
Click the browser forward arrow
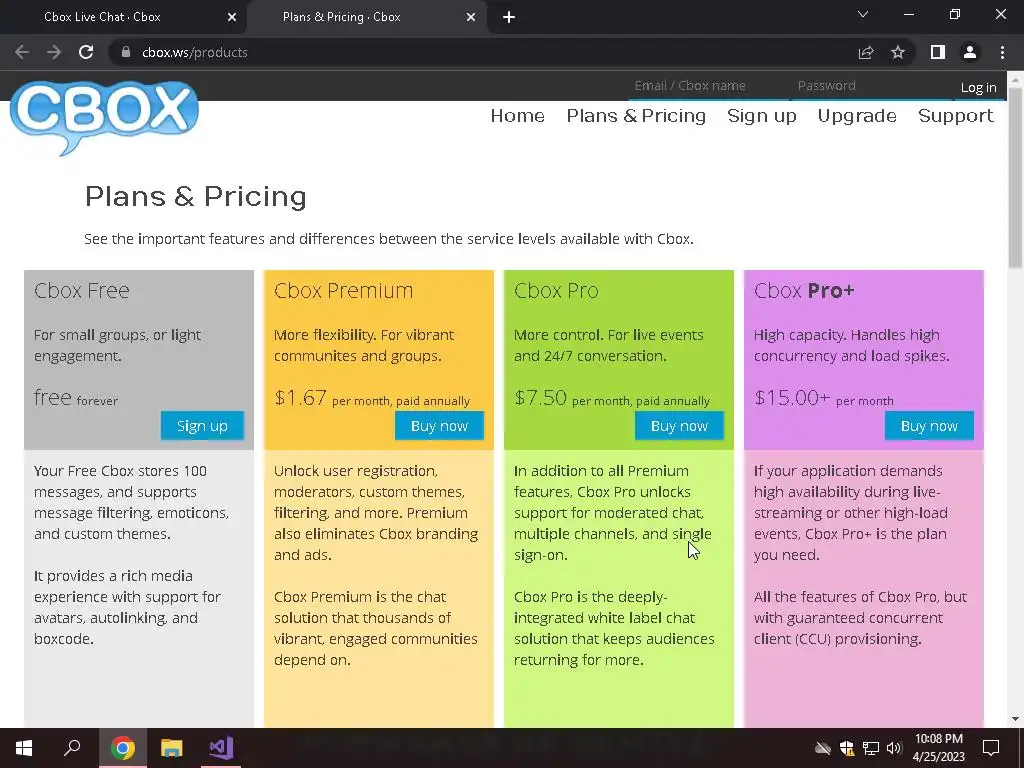[x=54, y=52]
